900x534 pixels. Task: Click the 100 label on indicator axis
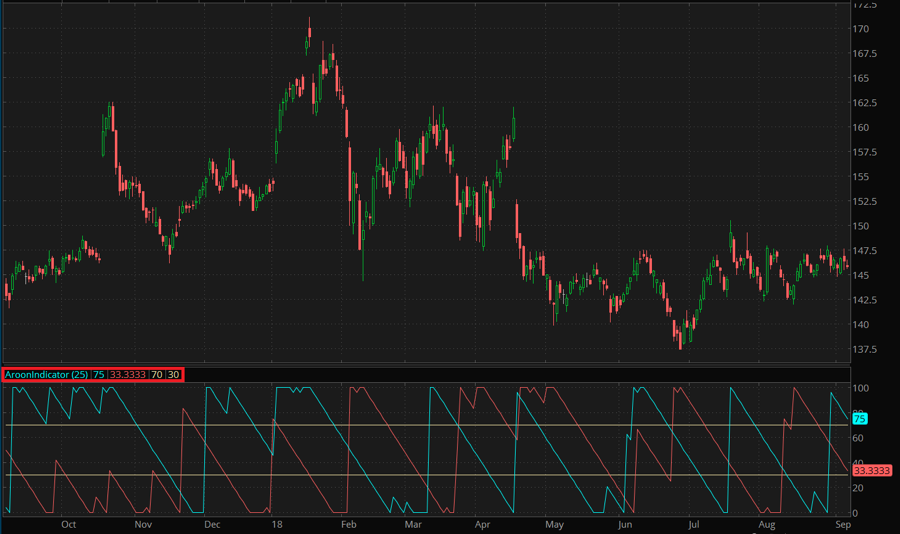click(861, 387)
